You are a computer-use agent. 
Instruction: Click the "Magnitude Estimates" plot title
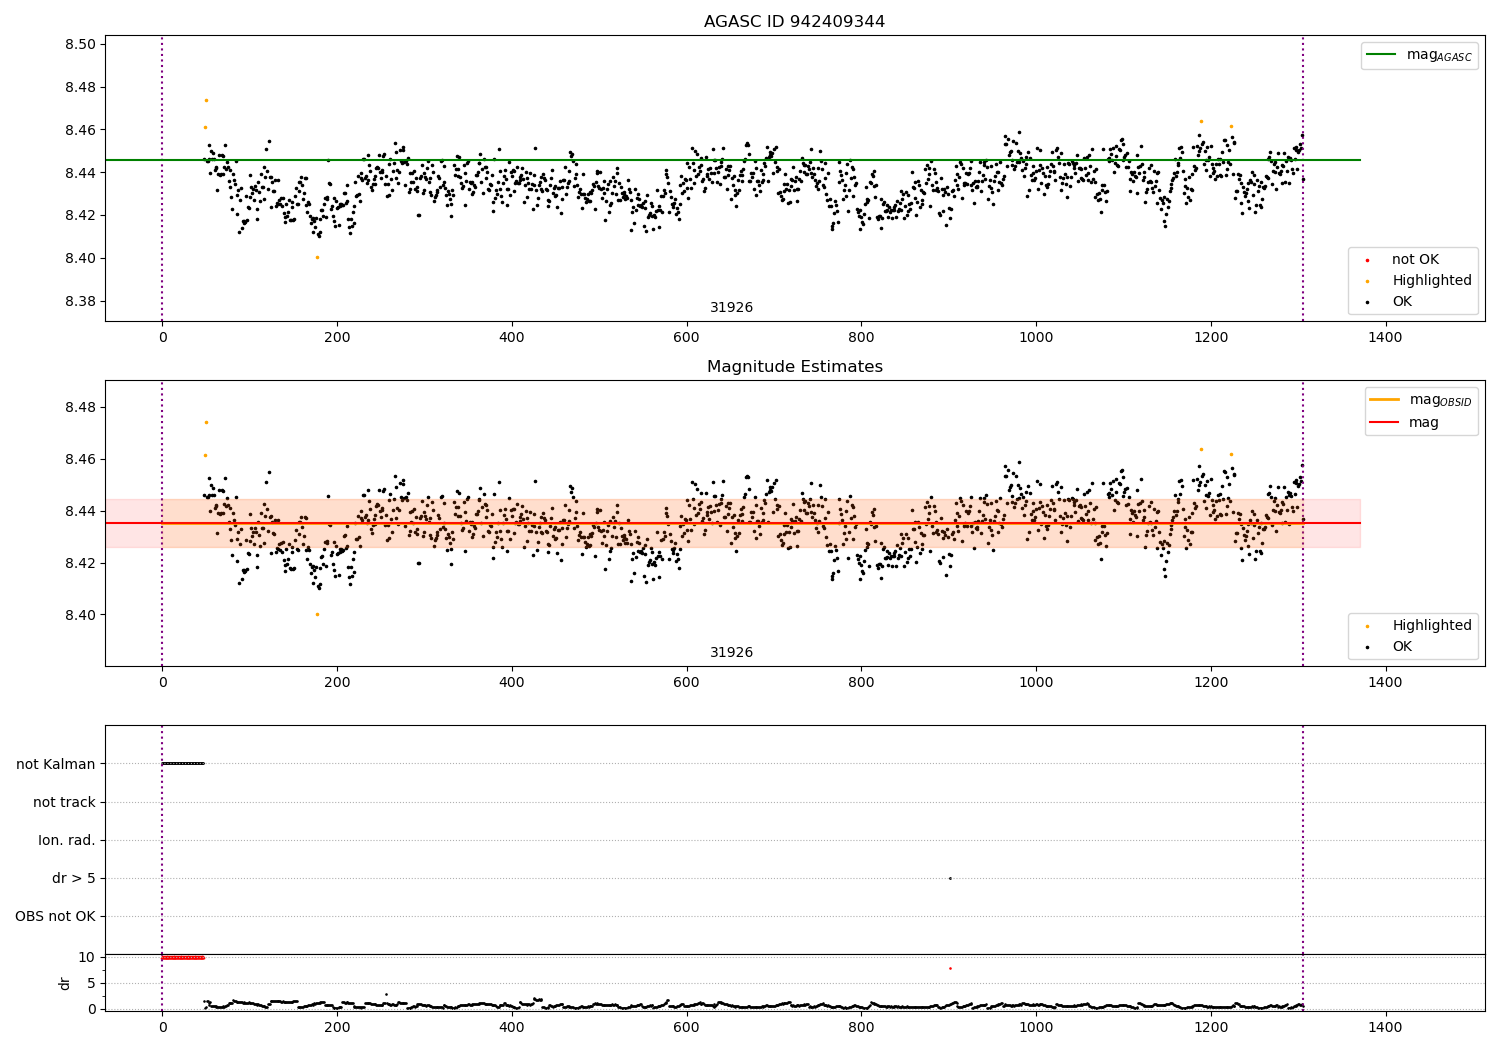[794, 367]
